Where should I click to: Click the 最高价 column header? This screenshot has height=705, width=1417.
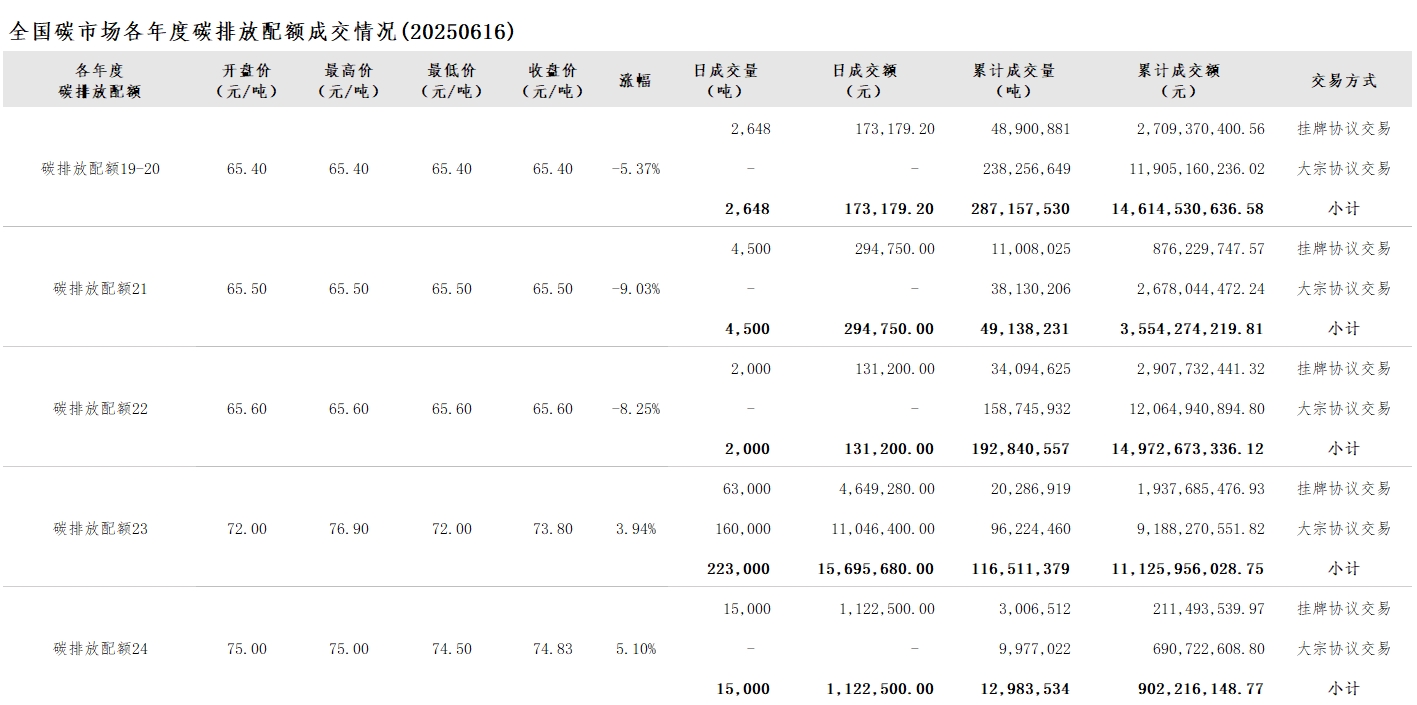pyautogui.click(x=349, y=81)
